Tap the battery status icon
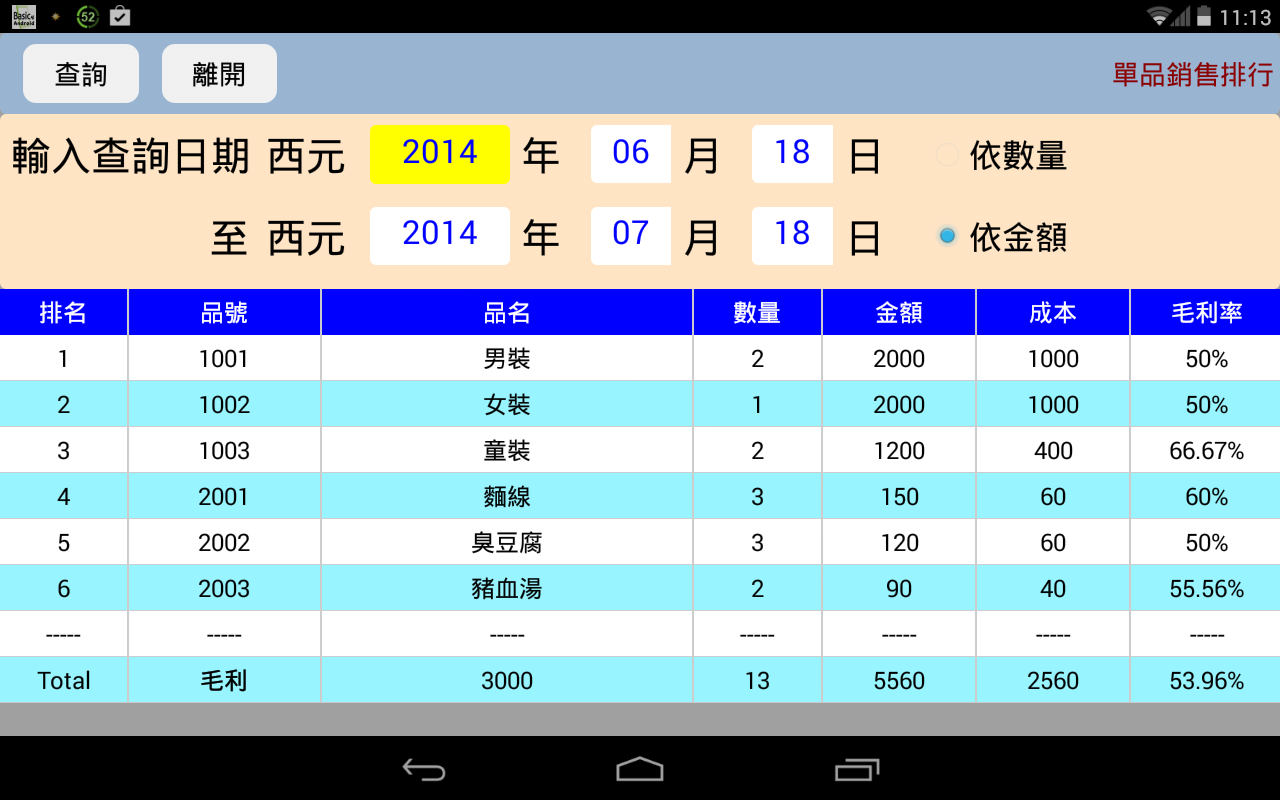This screenshot has width=1280, height=800. click(x=1203, y=16)
